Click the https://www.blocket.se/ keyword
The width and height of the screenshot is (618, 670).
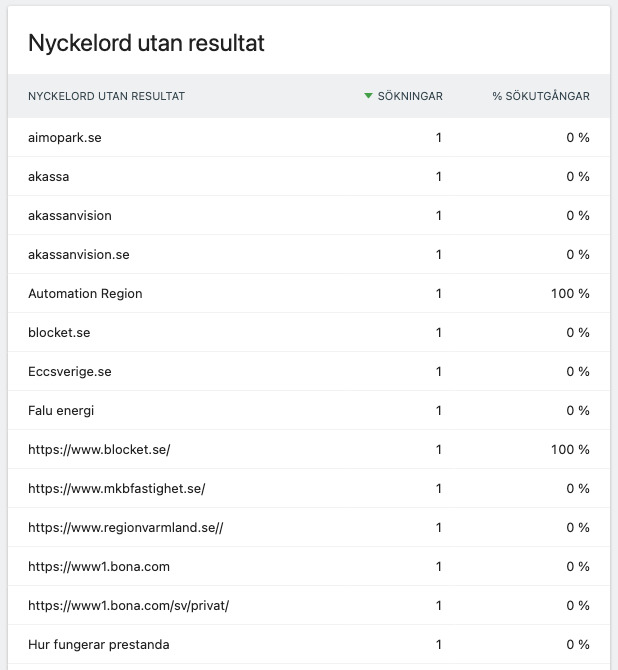(99, 450)
